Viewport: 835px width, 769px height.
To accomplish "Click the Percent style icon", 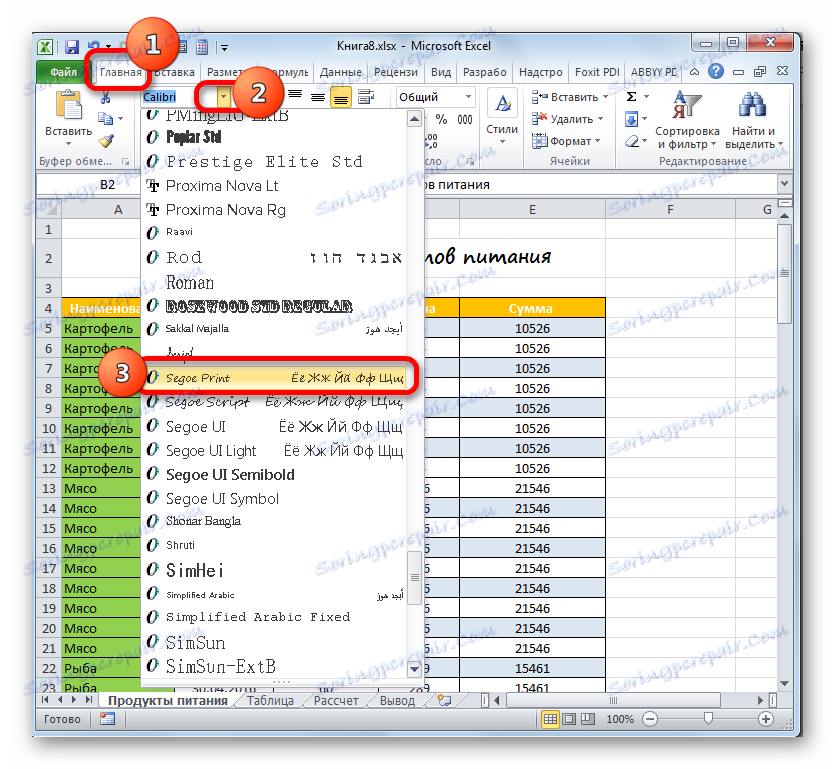I will pyautogui.click(x=441, y=119).
